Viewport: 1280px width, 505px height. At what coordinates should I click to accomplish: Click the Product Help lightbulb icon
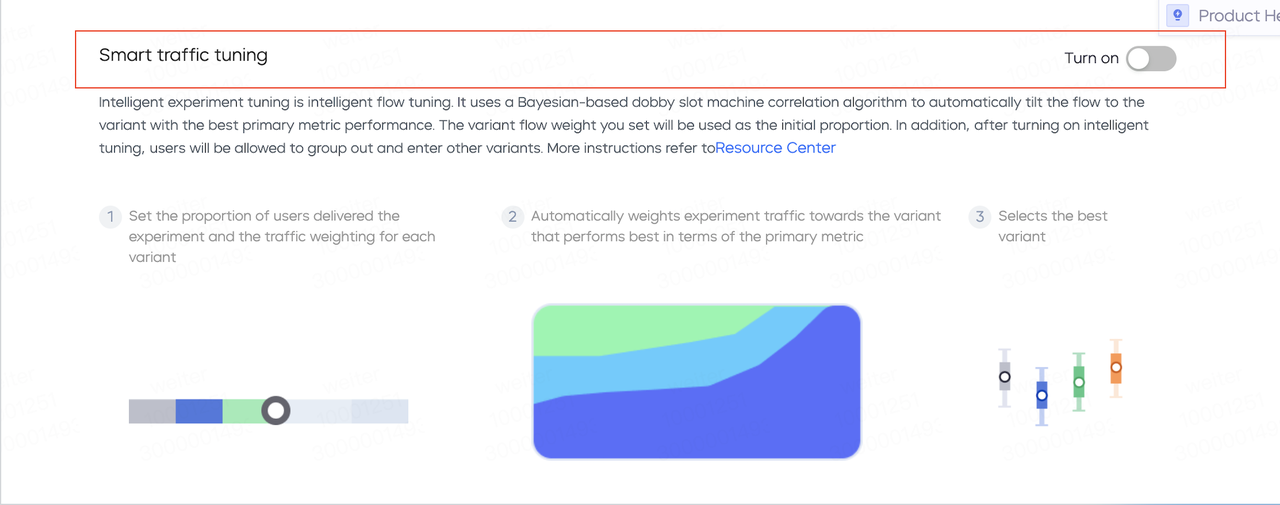point(1178,15)
